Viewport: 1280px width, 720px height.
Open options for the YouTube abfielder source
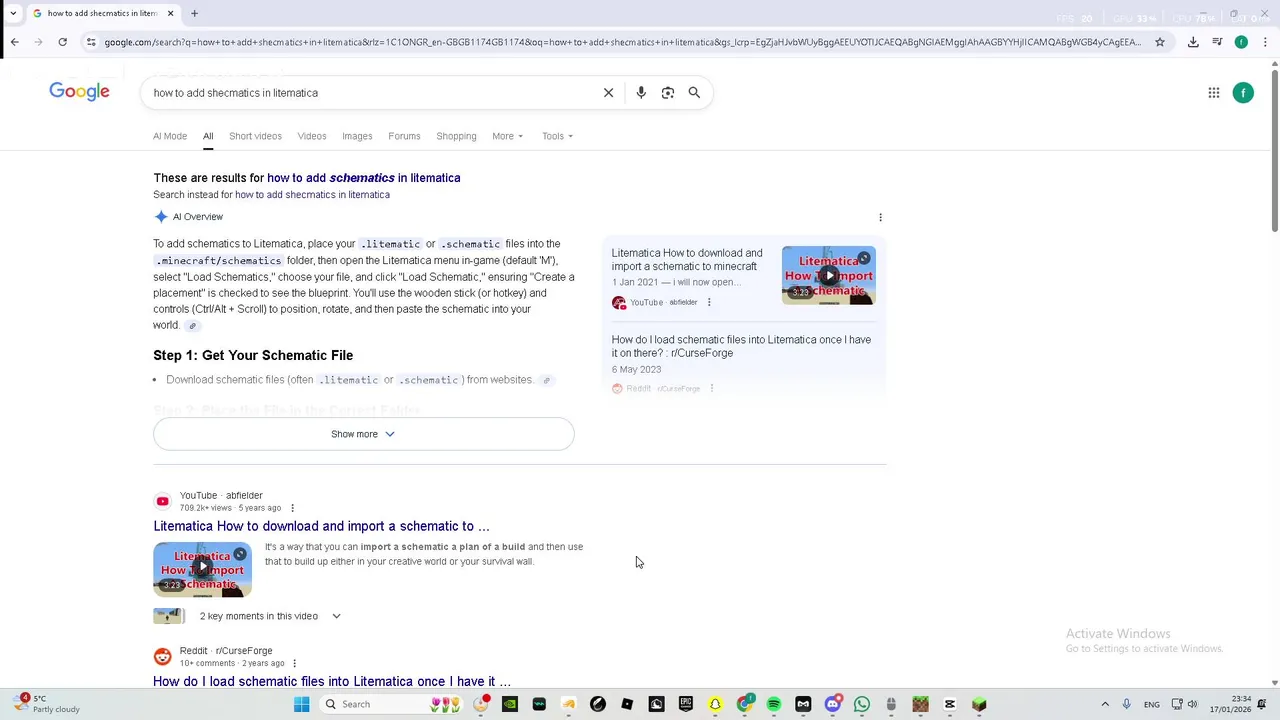[709, 302]
